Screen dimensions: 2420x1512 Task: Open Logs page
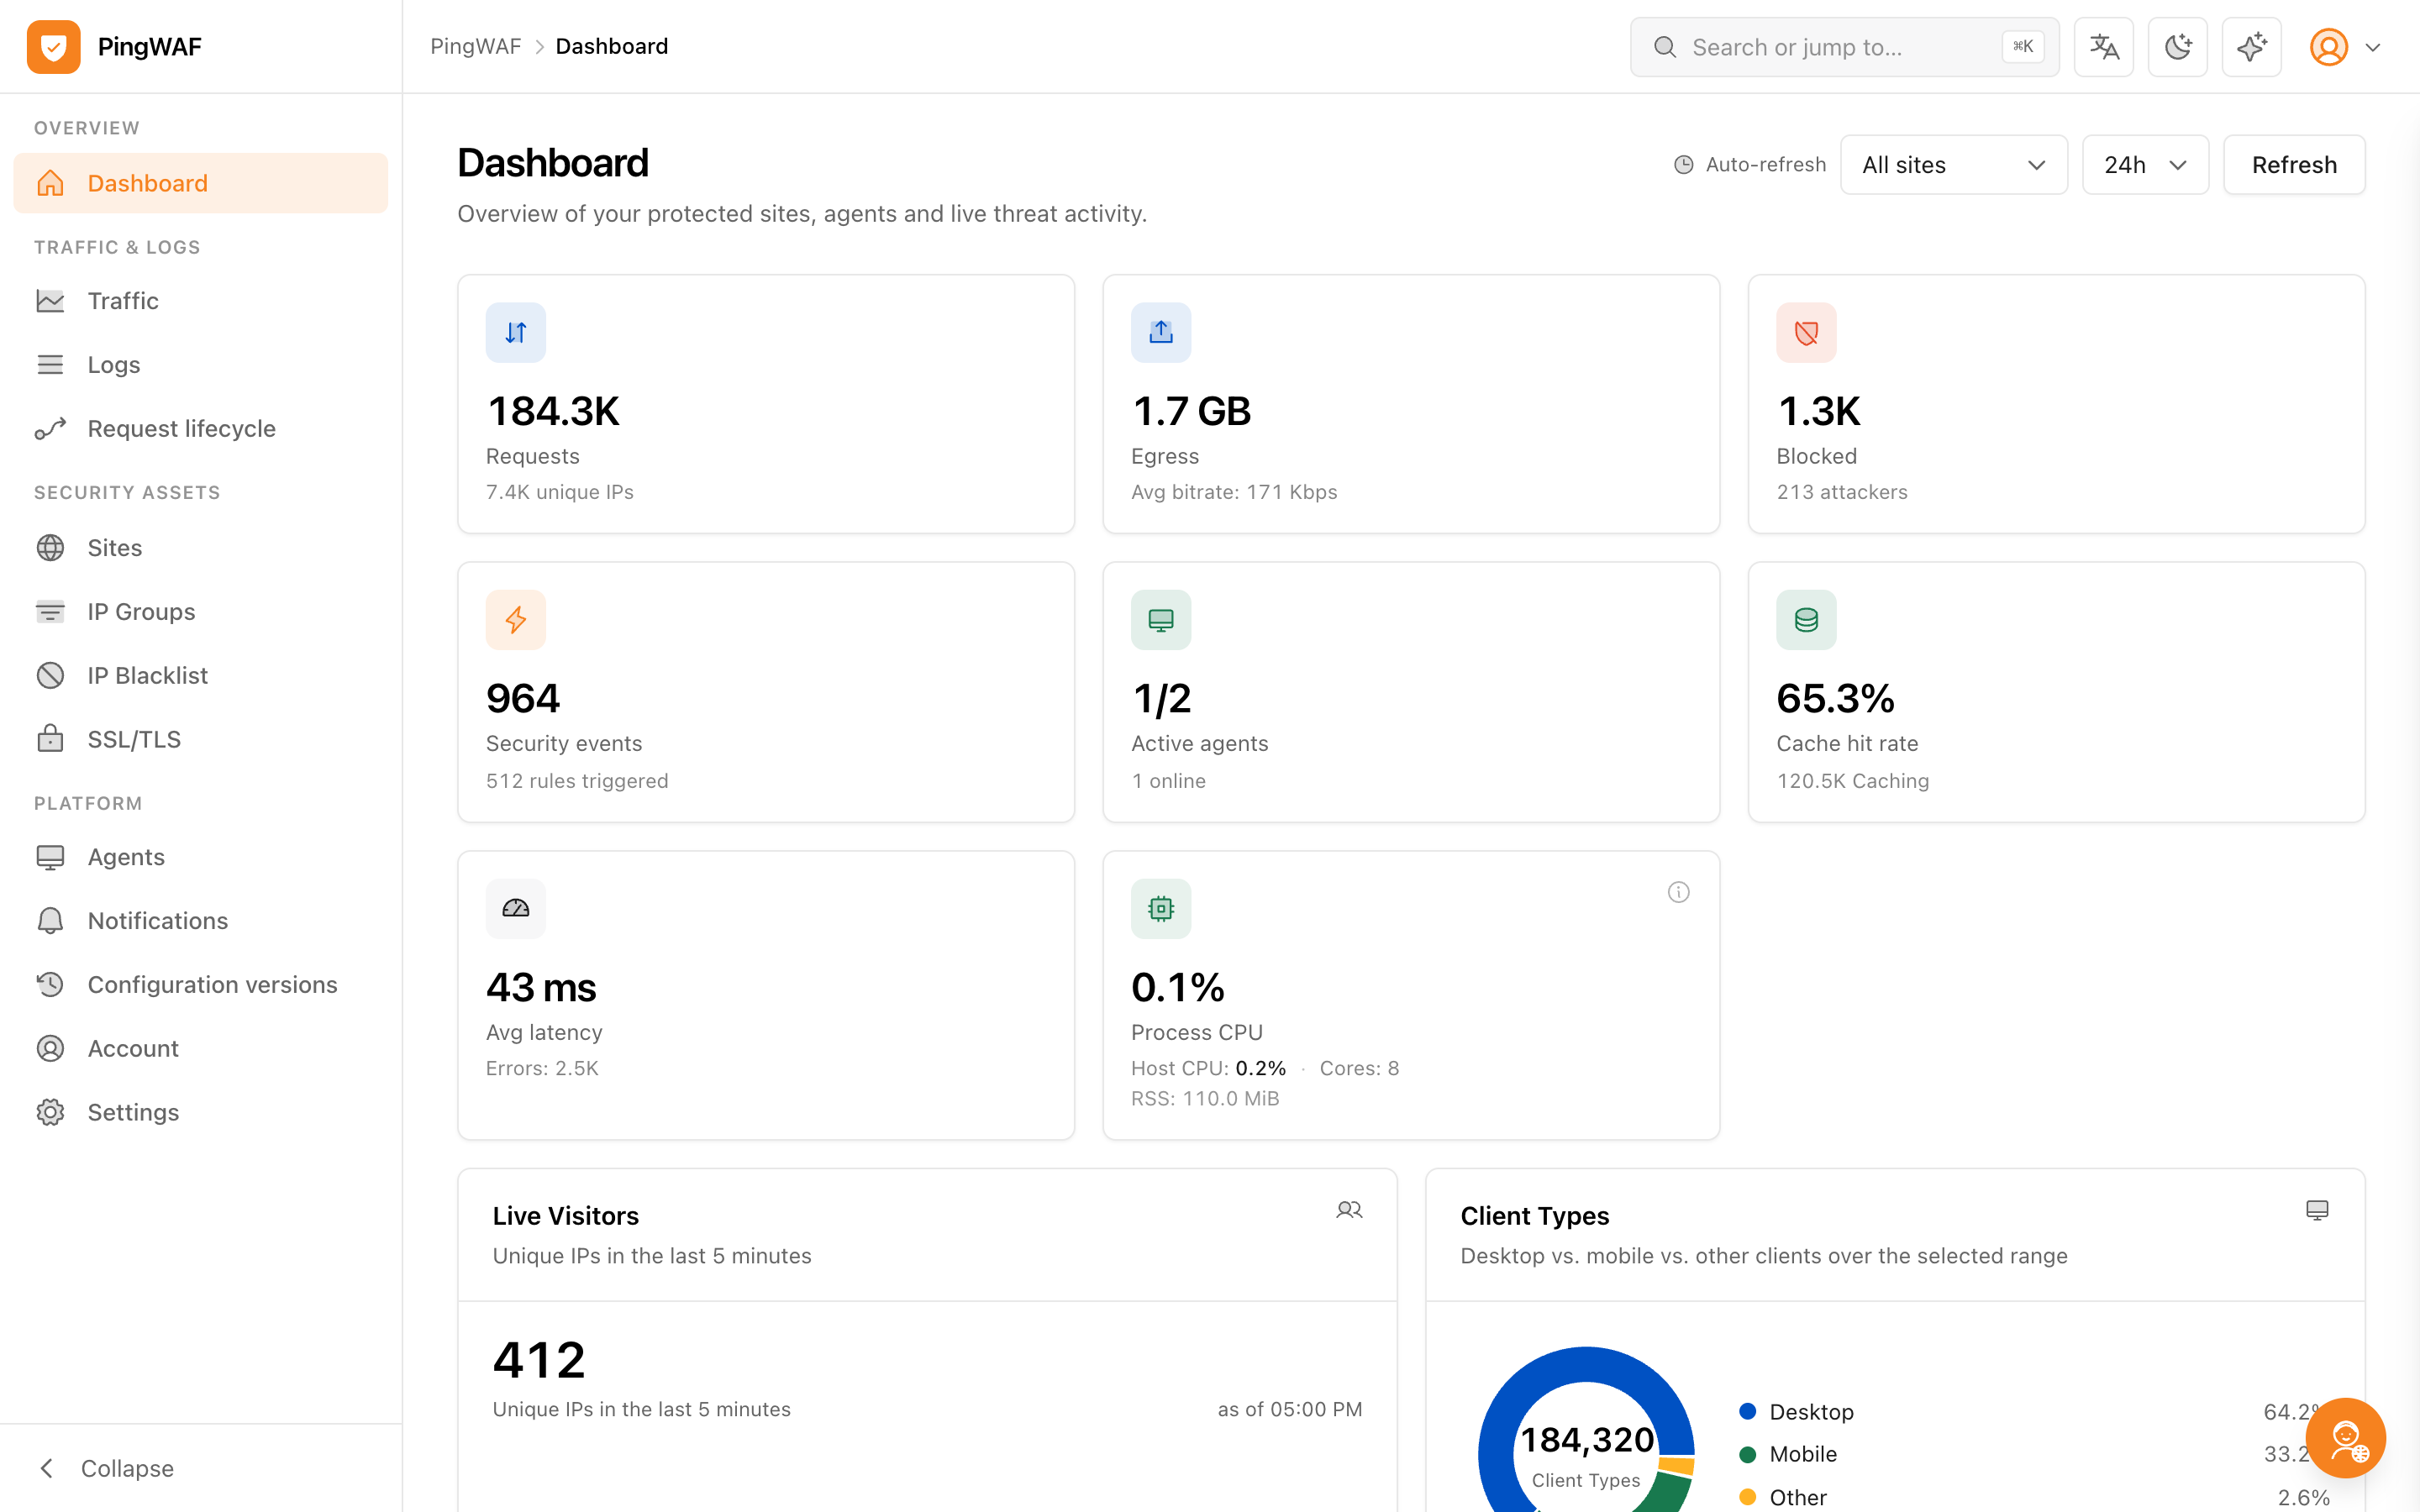click(200, 365)
